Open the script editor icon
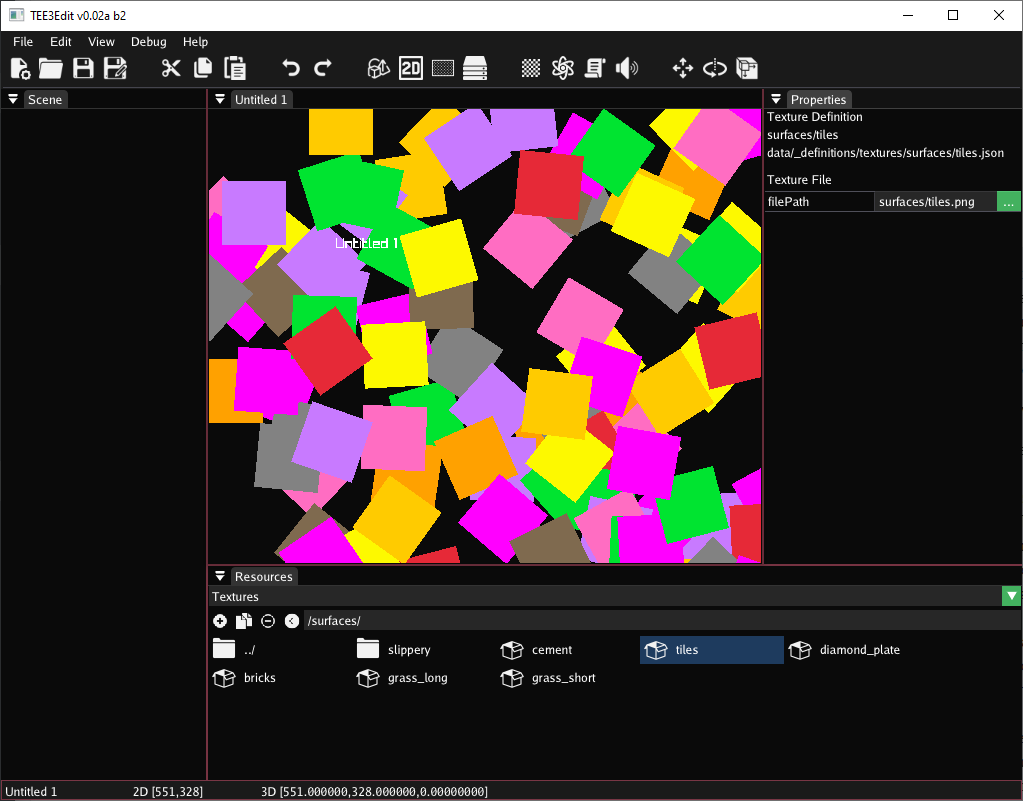Image resolution: width=1023 pixels, height=801 pixels. [594, 68]
